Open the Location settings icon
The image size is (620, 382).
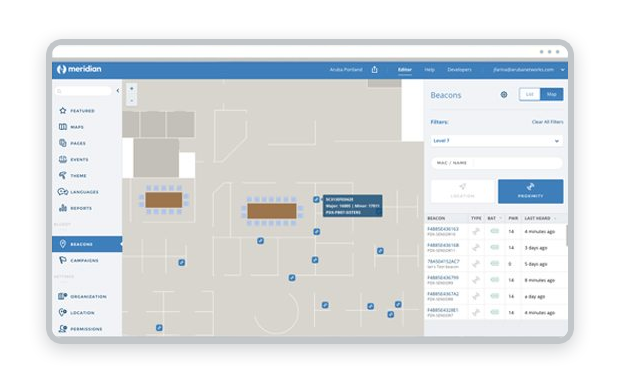62,312
